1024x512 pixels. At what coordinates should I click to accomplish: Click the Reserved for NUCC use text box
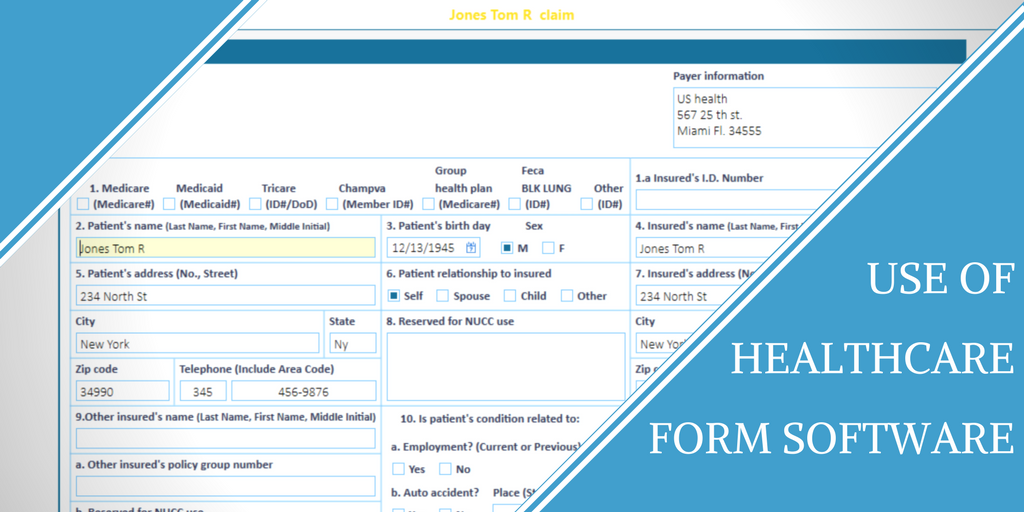point(506,367)
